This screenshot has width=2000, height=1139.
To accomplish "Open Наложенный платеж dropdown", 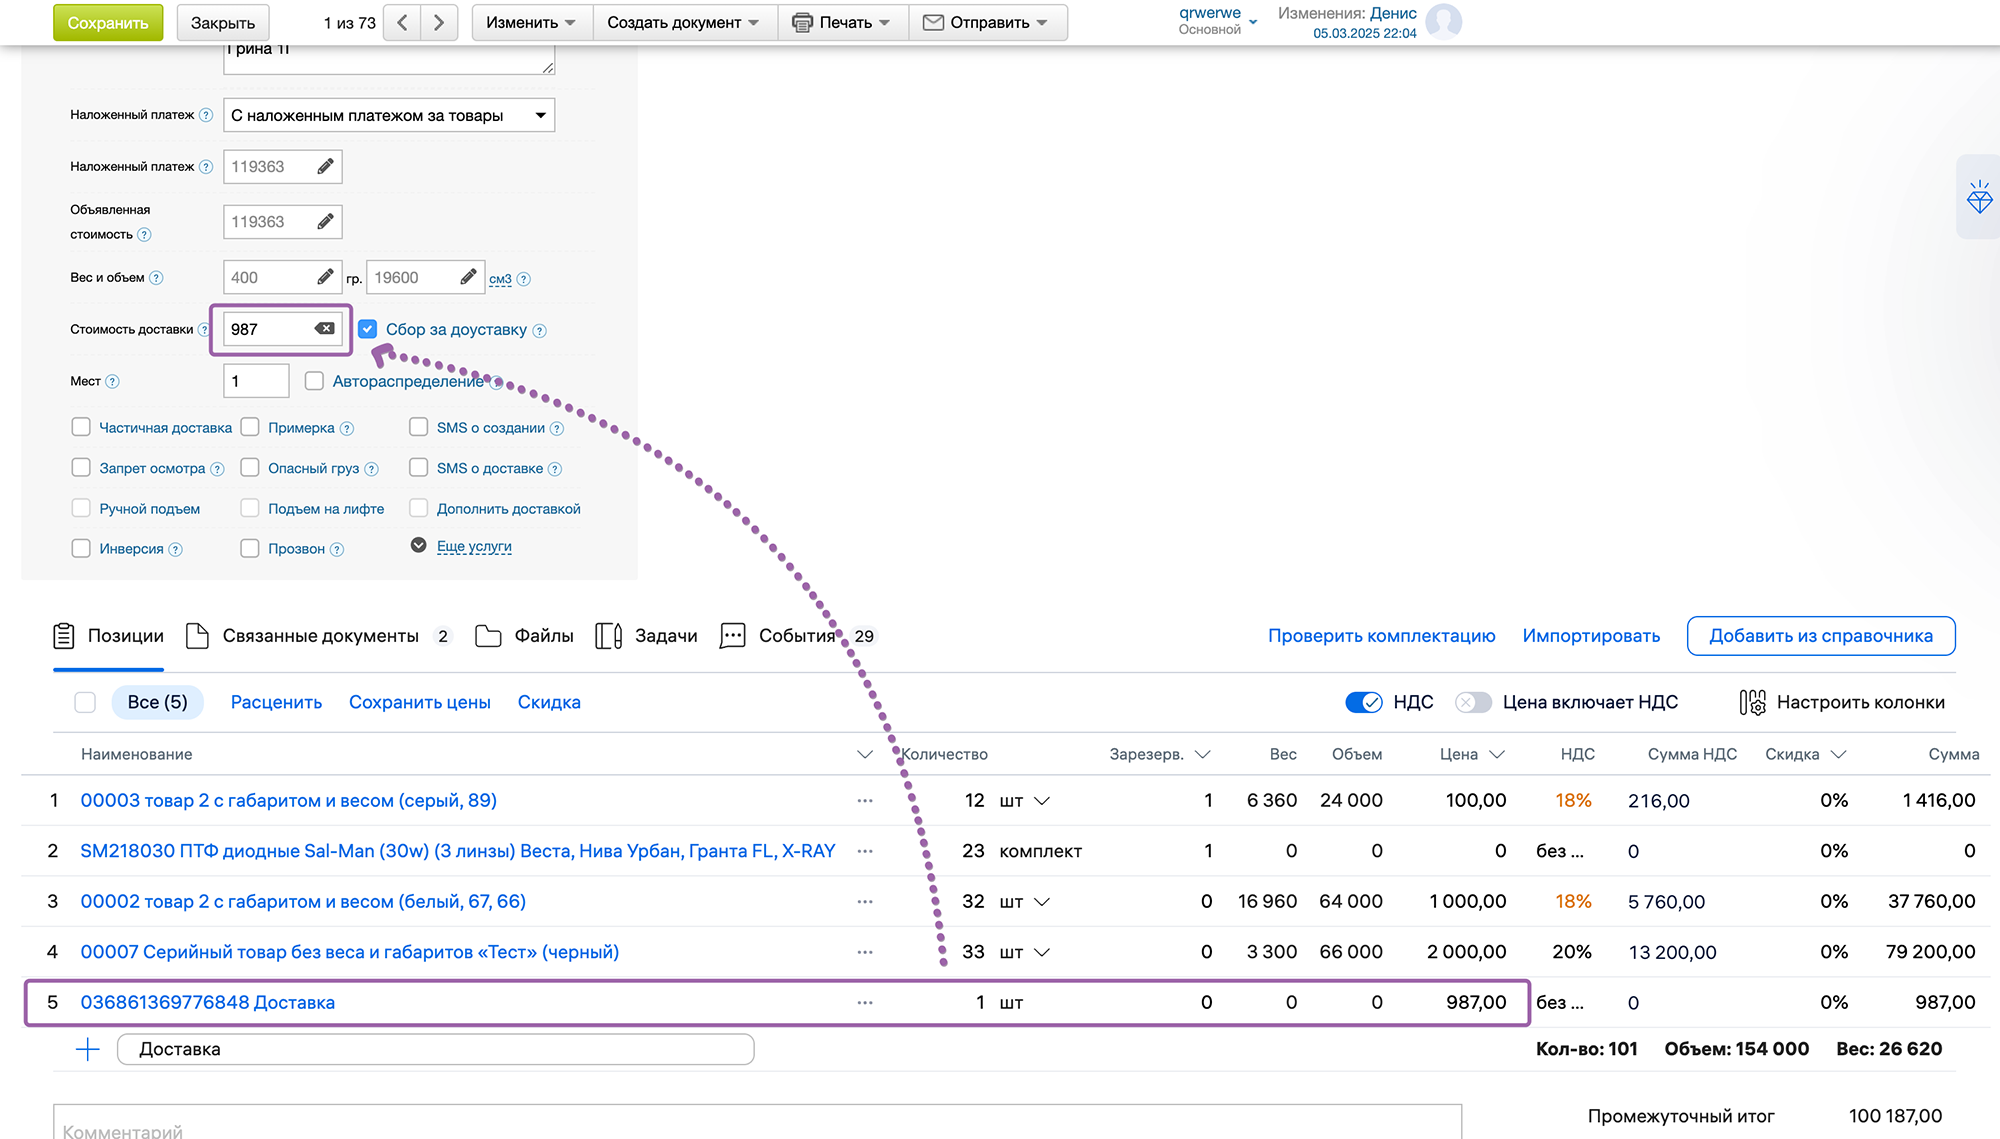I will coord(389,115).
